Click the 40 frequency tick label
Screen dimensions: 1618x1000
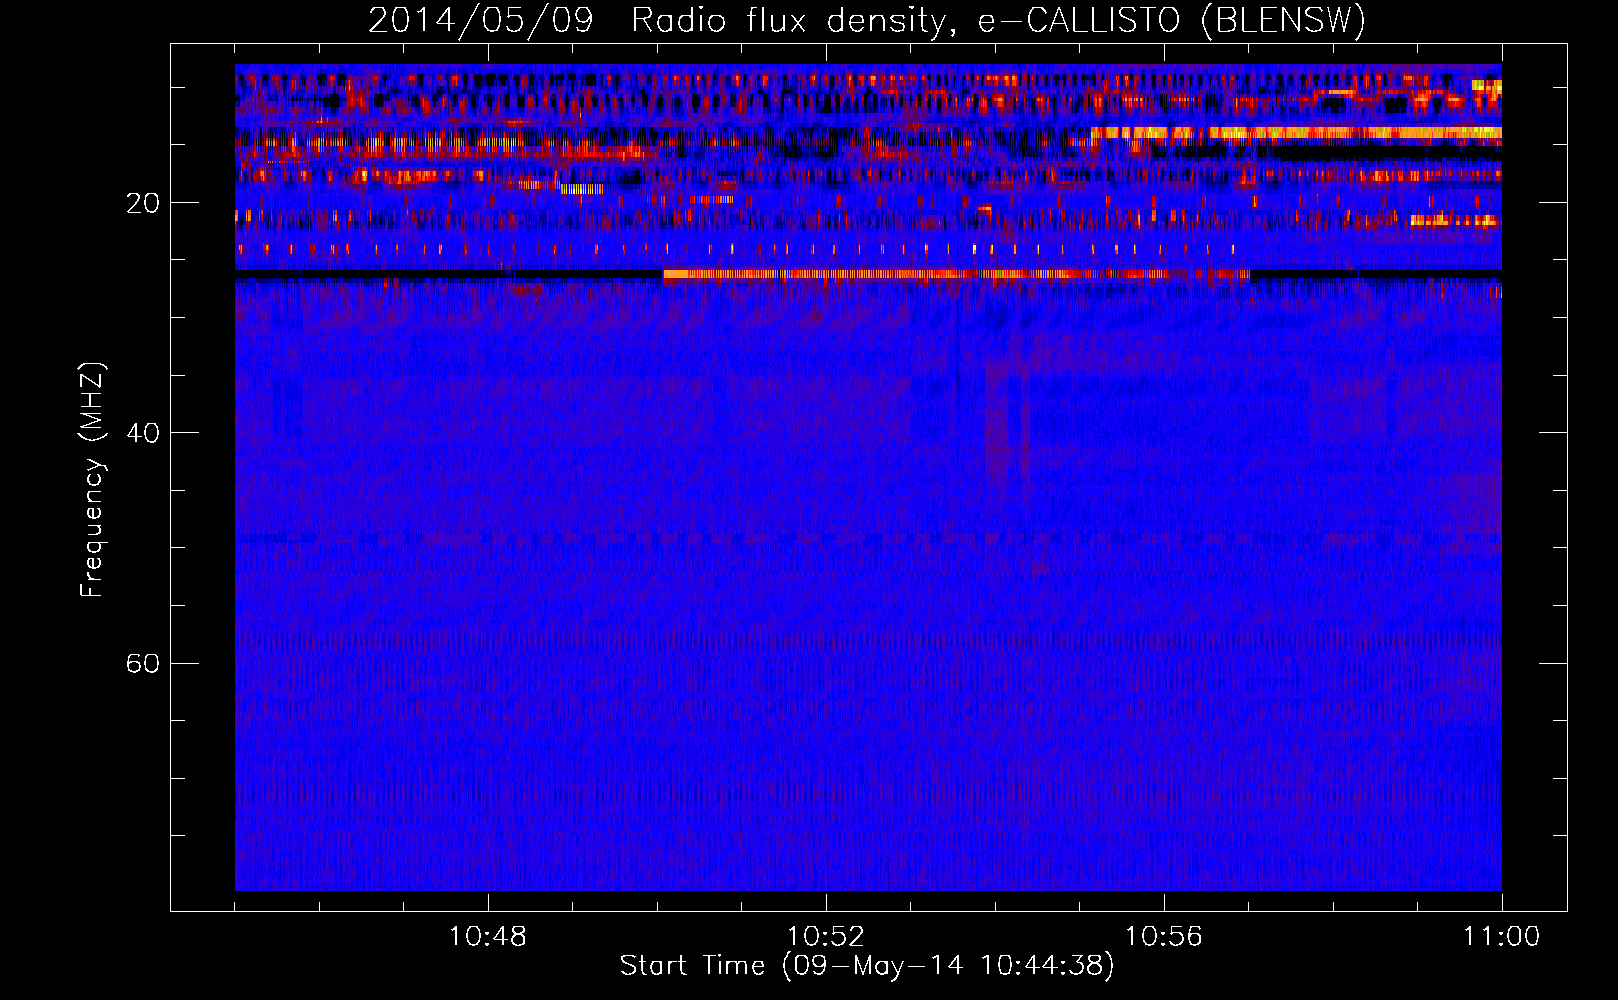143,433
